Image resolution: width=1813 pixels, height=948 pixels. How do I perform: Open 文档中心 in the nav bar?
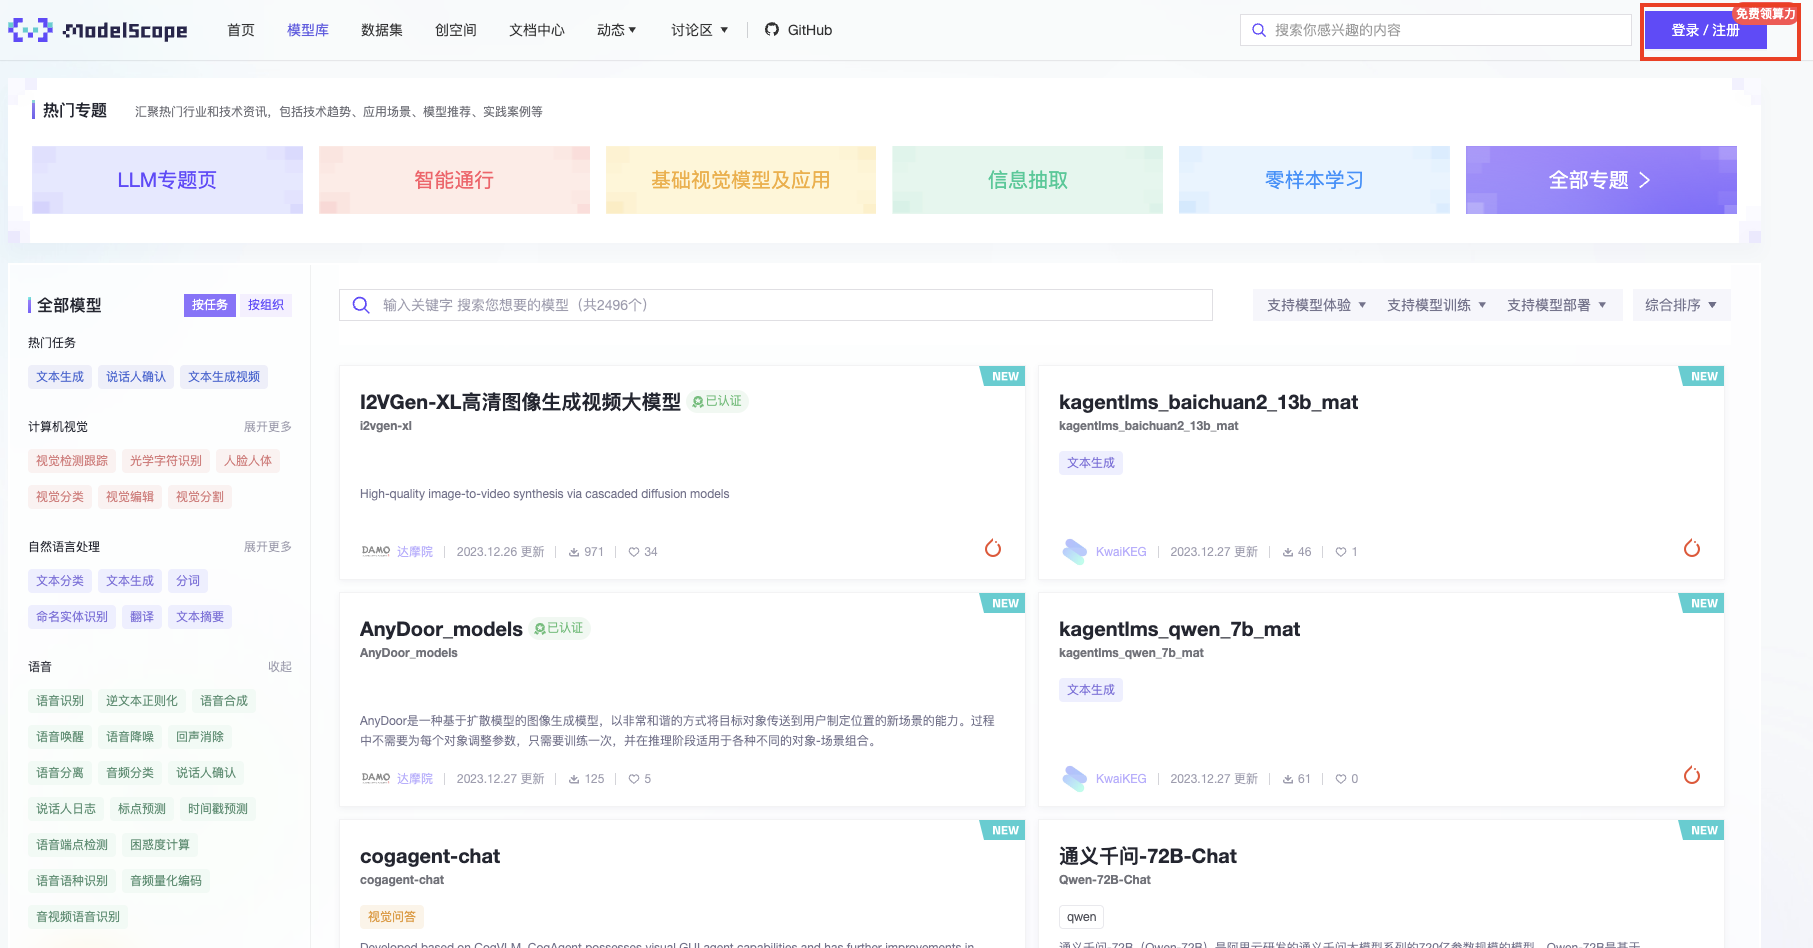click(537, 30)
